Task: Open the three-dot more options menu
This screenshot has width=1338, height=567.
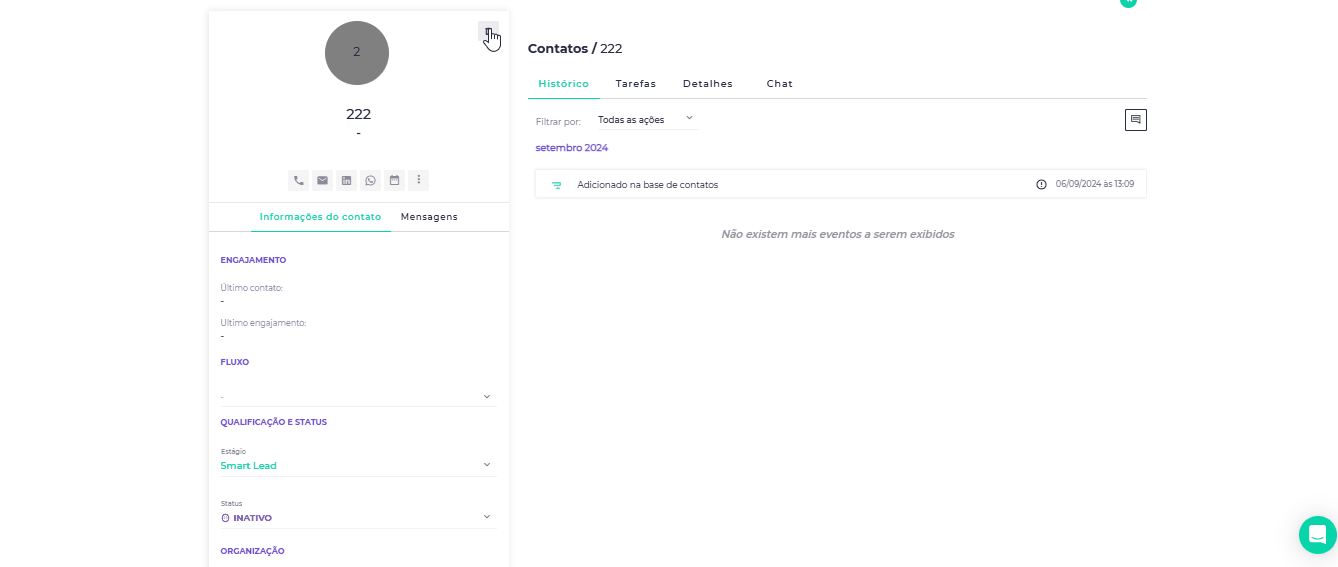Action: 419,180
